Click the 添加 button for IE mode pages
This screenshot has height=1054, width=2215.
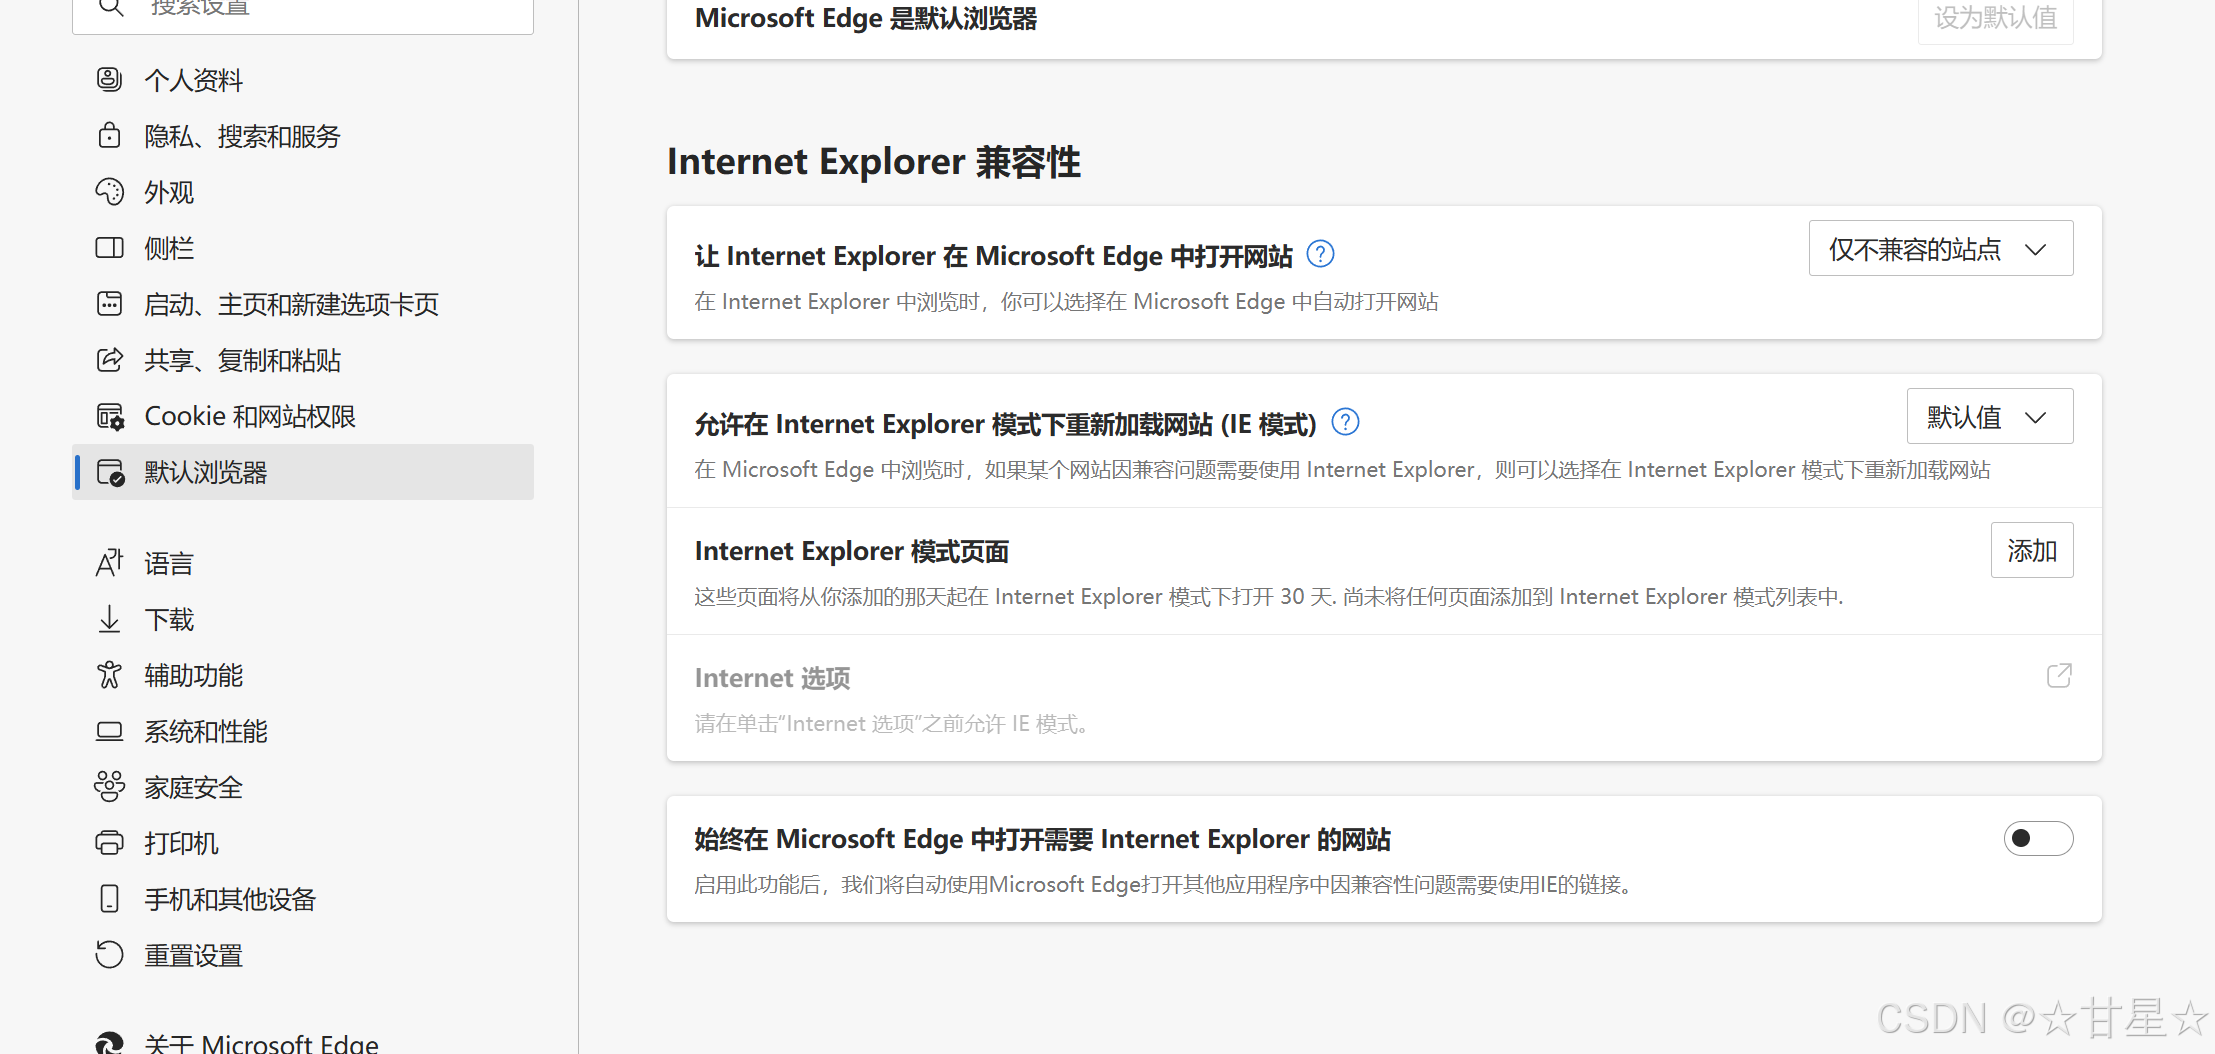click(2032, 550)
